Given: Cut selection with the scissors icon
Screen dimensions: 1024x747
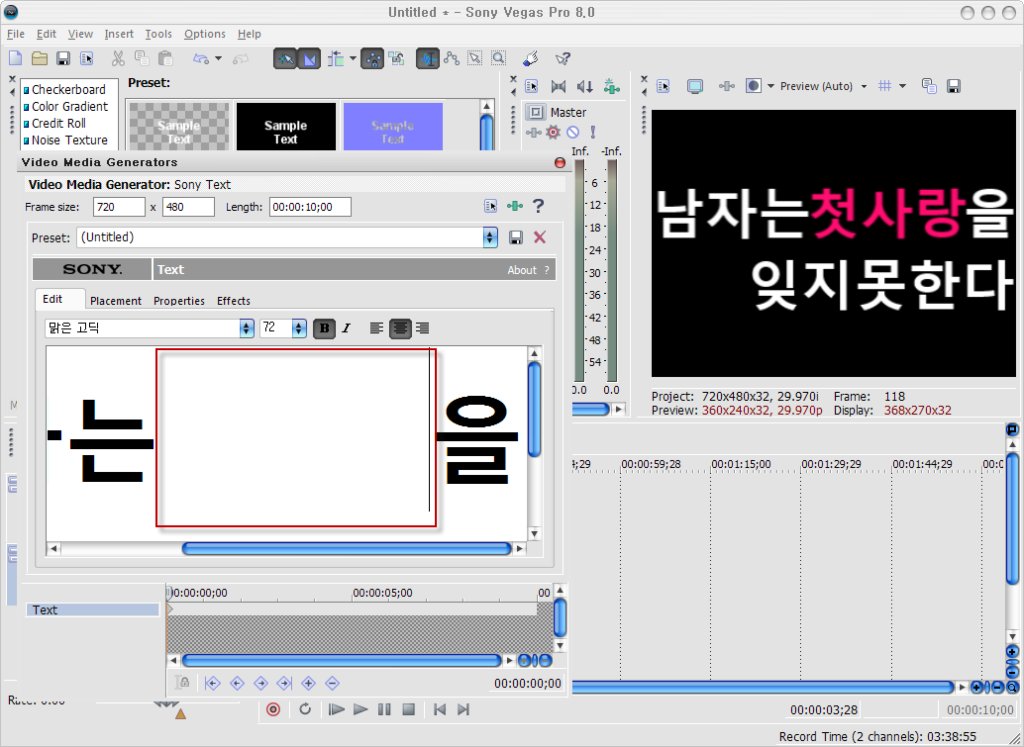Looking at the screenshot, I should (x=118, y=58).
